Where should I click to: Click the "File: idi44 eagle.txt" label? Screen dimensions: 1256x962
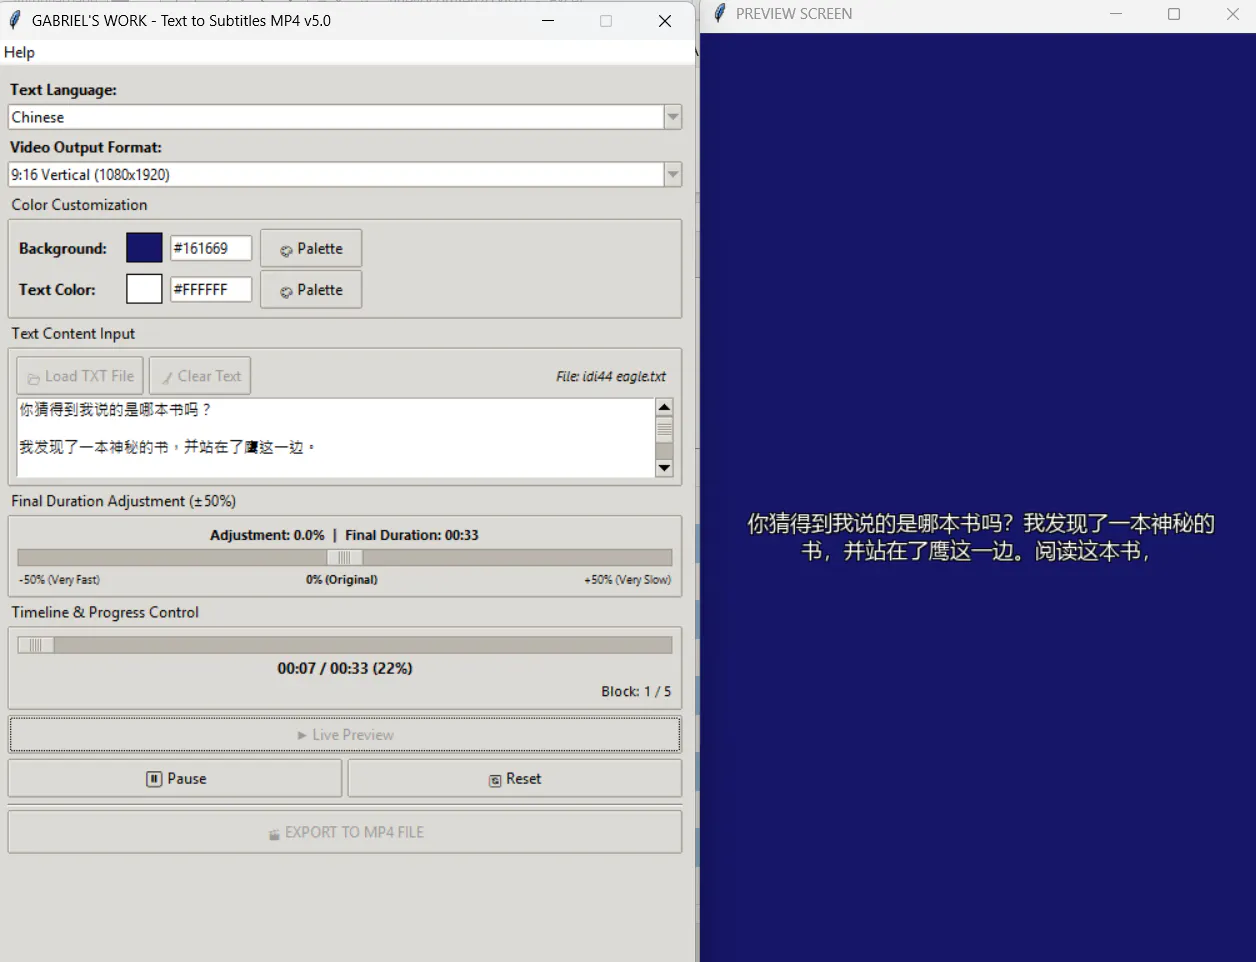click(611, 376)
